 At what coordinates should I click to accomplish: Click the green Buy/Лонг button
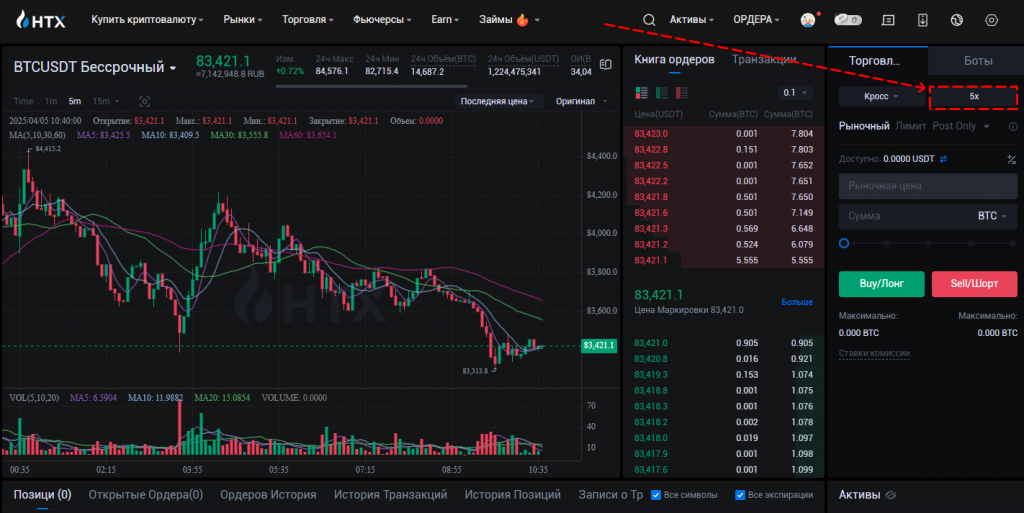(x=881, y=284)
